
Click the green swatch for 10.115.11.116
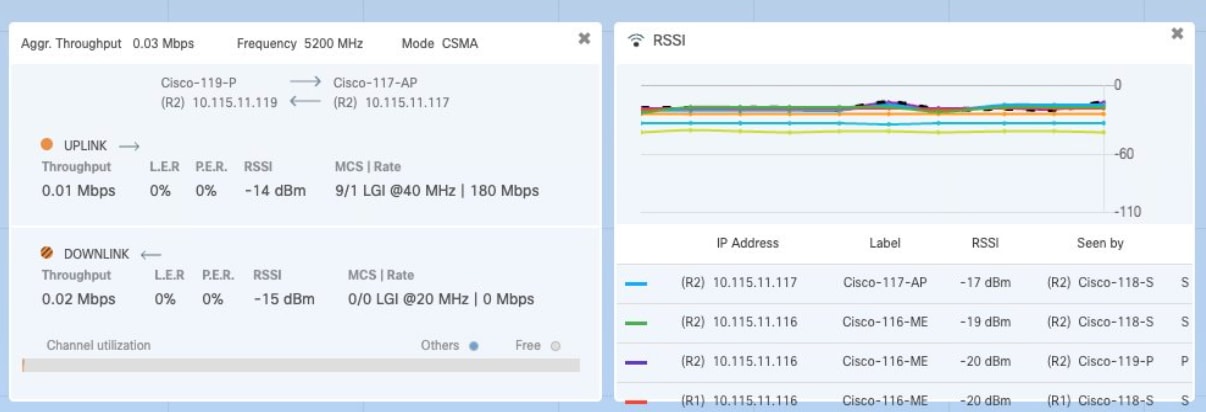pos(635,323)
